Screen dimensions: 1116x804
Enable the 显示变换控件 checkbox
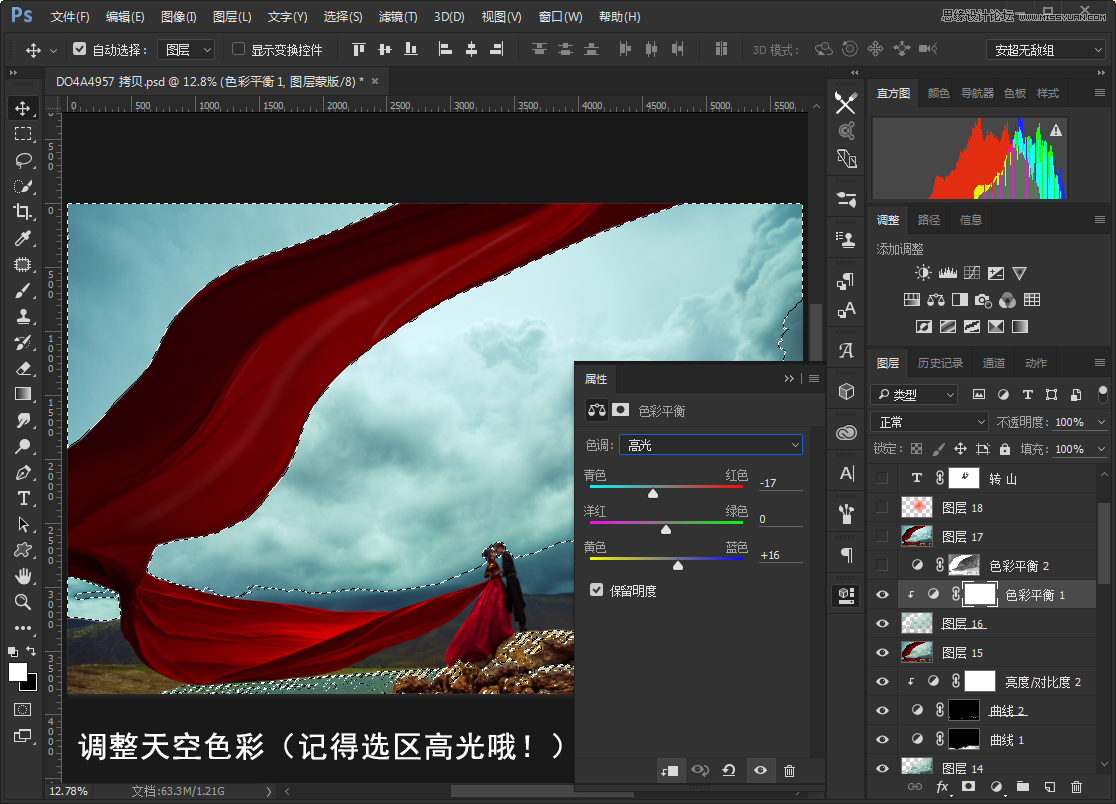tap(238, 49)
